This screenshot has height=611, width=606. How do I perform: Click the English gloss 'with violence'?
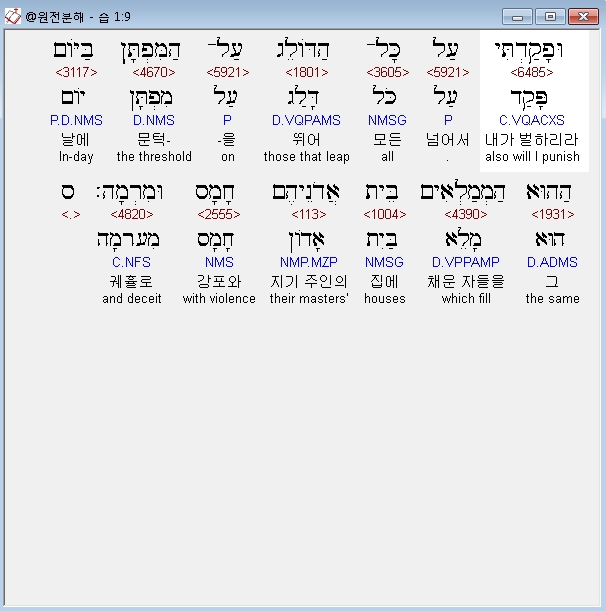[x=219, y=298]
